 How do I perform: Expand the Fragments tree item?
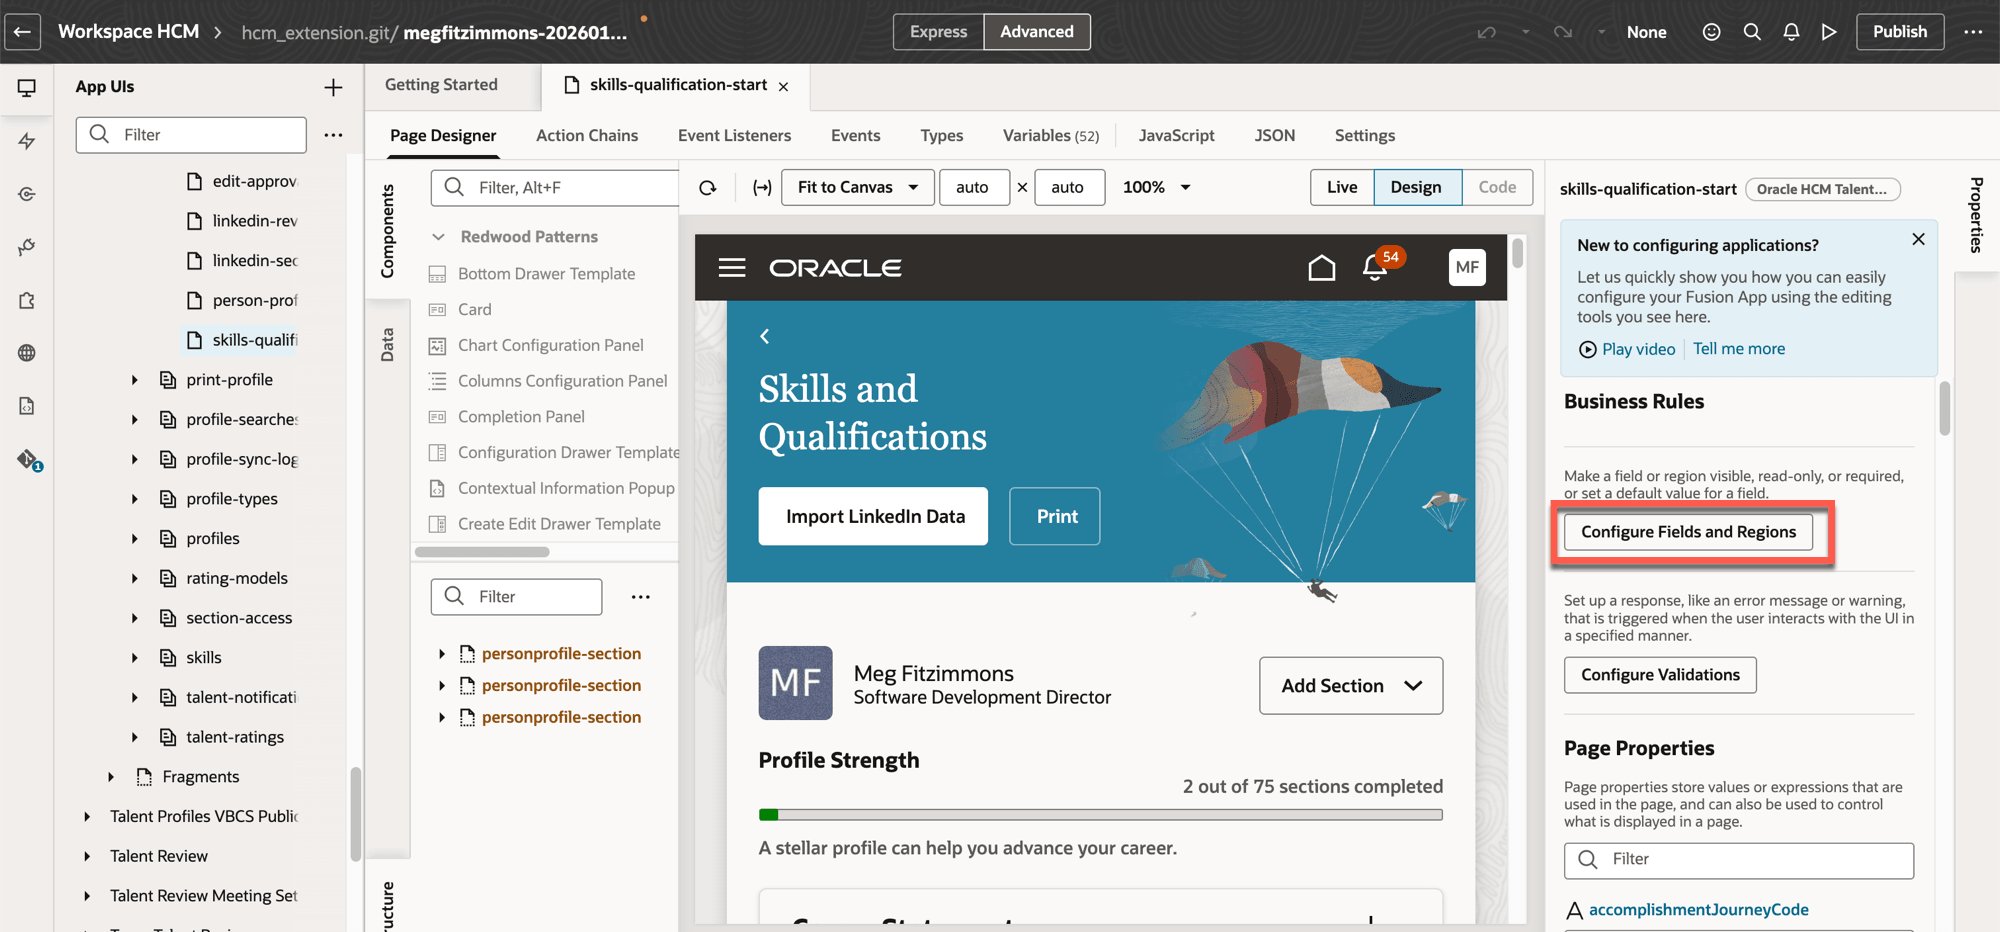click(x=110, y=776)
